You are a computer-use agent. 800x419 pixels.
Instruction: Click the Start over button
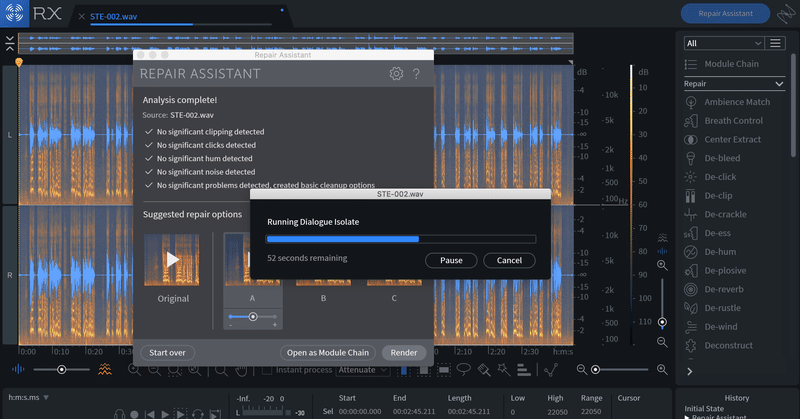point(167,353)
